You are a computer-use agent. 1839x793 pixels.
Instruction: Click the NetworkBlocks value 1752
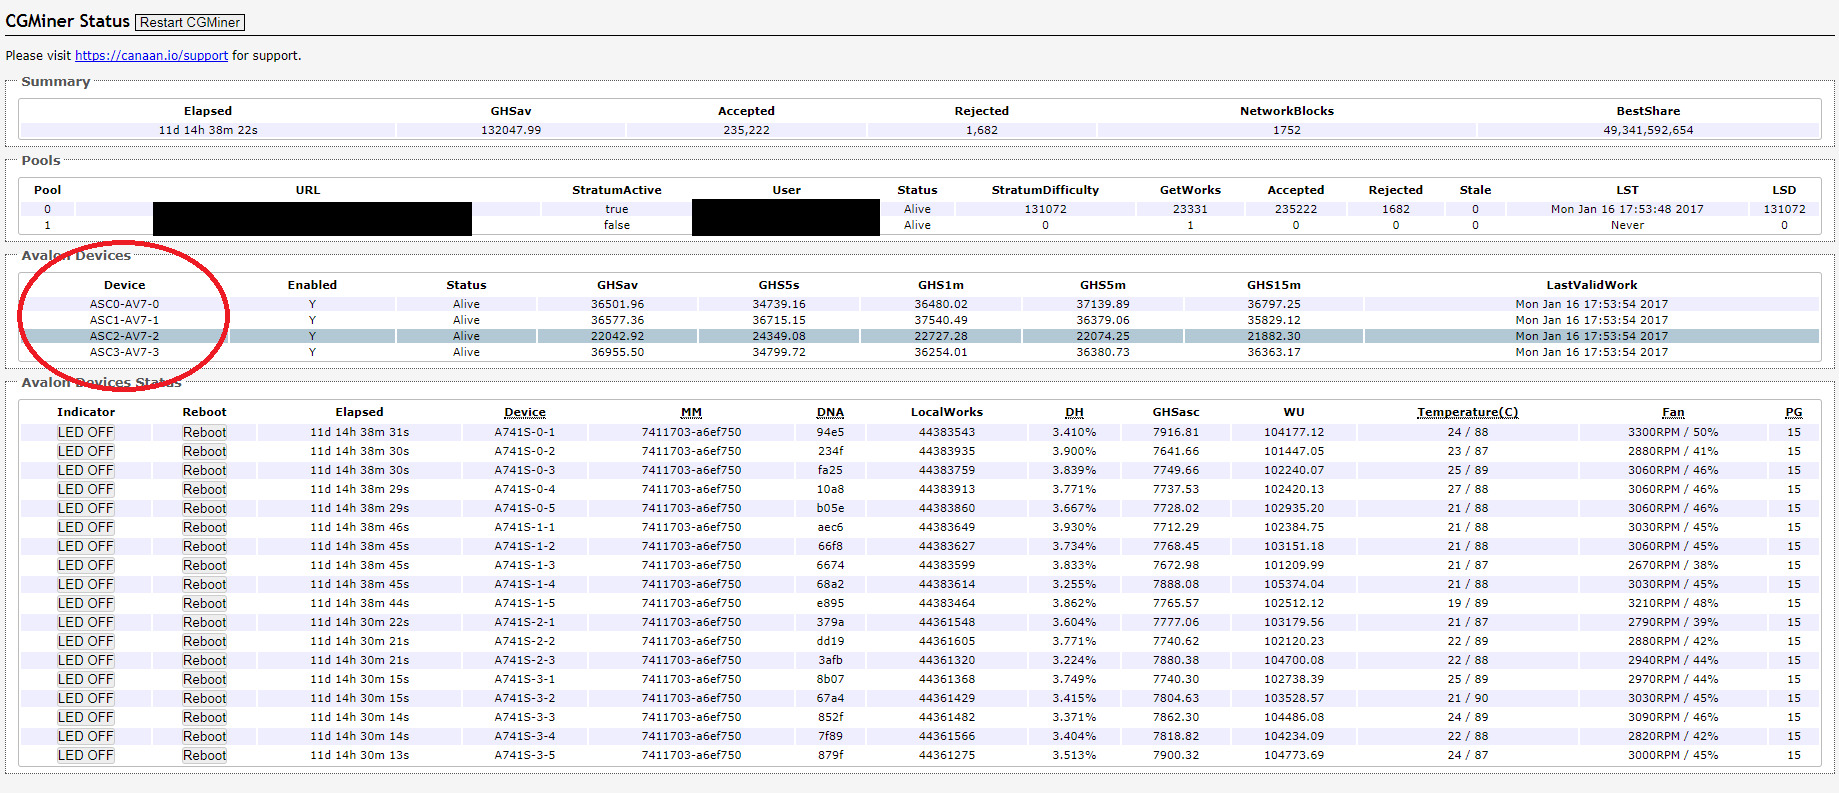coord(1287,130)
